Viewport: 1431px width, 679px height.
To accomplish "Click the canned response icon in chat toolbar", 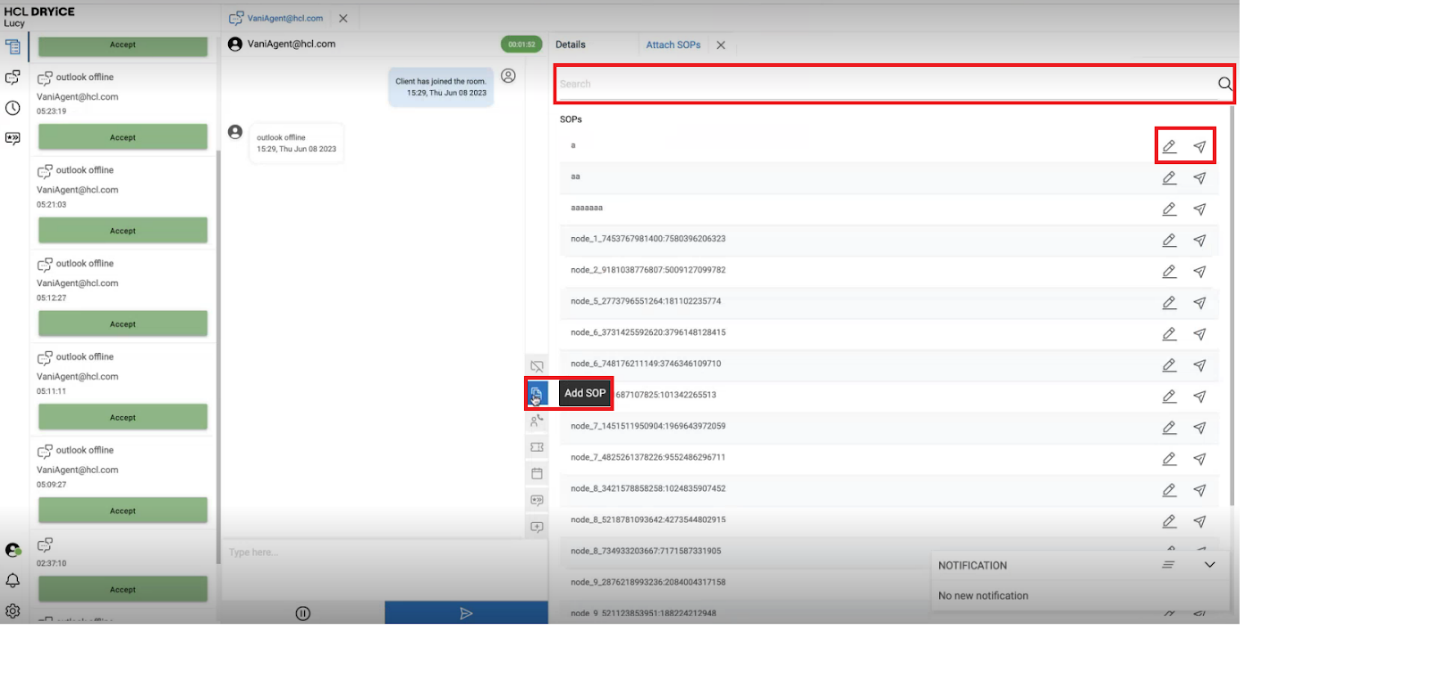I will 537,500.
